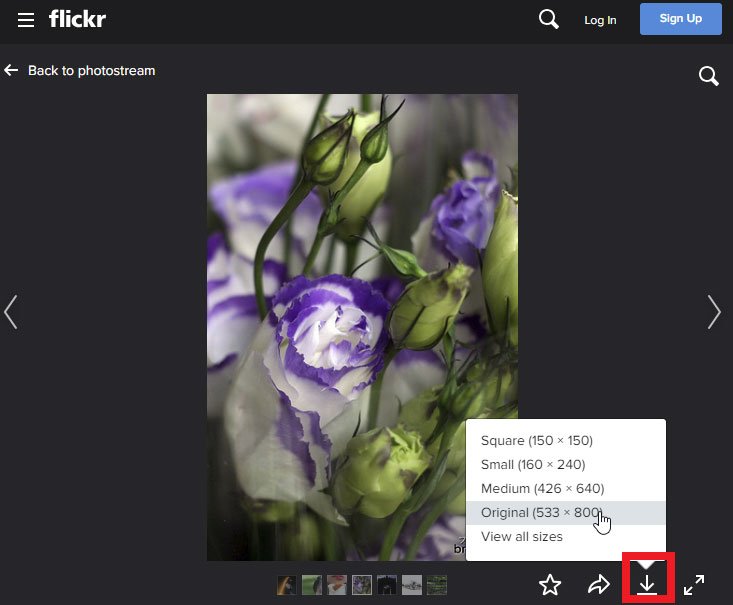
Task: Click the Flickr logo
Action: coord(77,19)
